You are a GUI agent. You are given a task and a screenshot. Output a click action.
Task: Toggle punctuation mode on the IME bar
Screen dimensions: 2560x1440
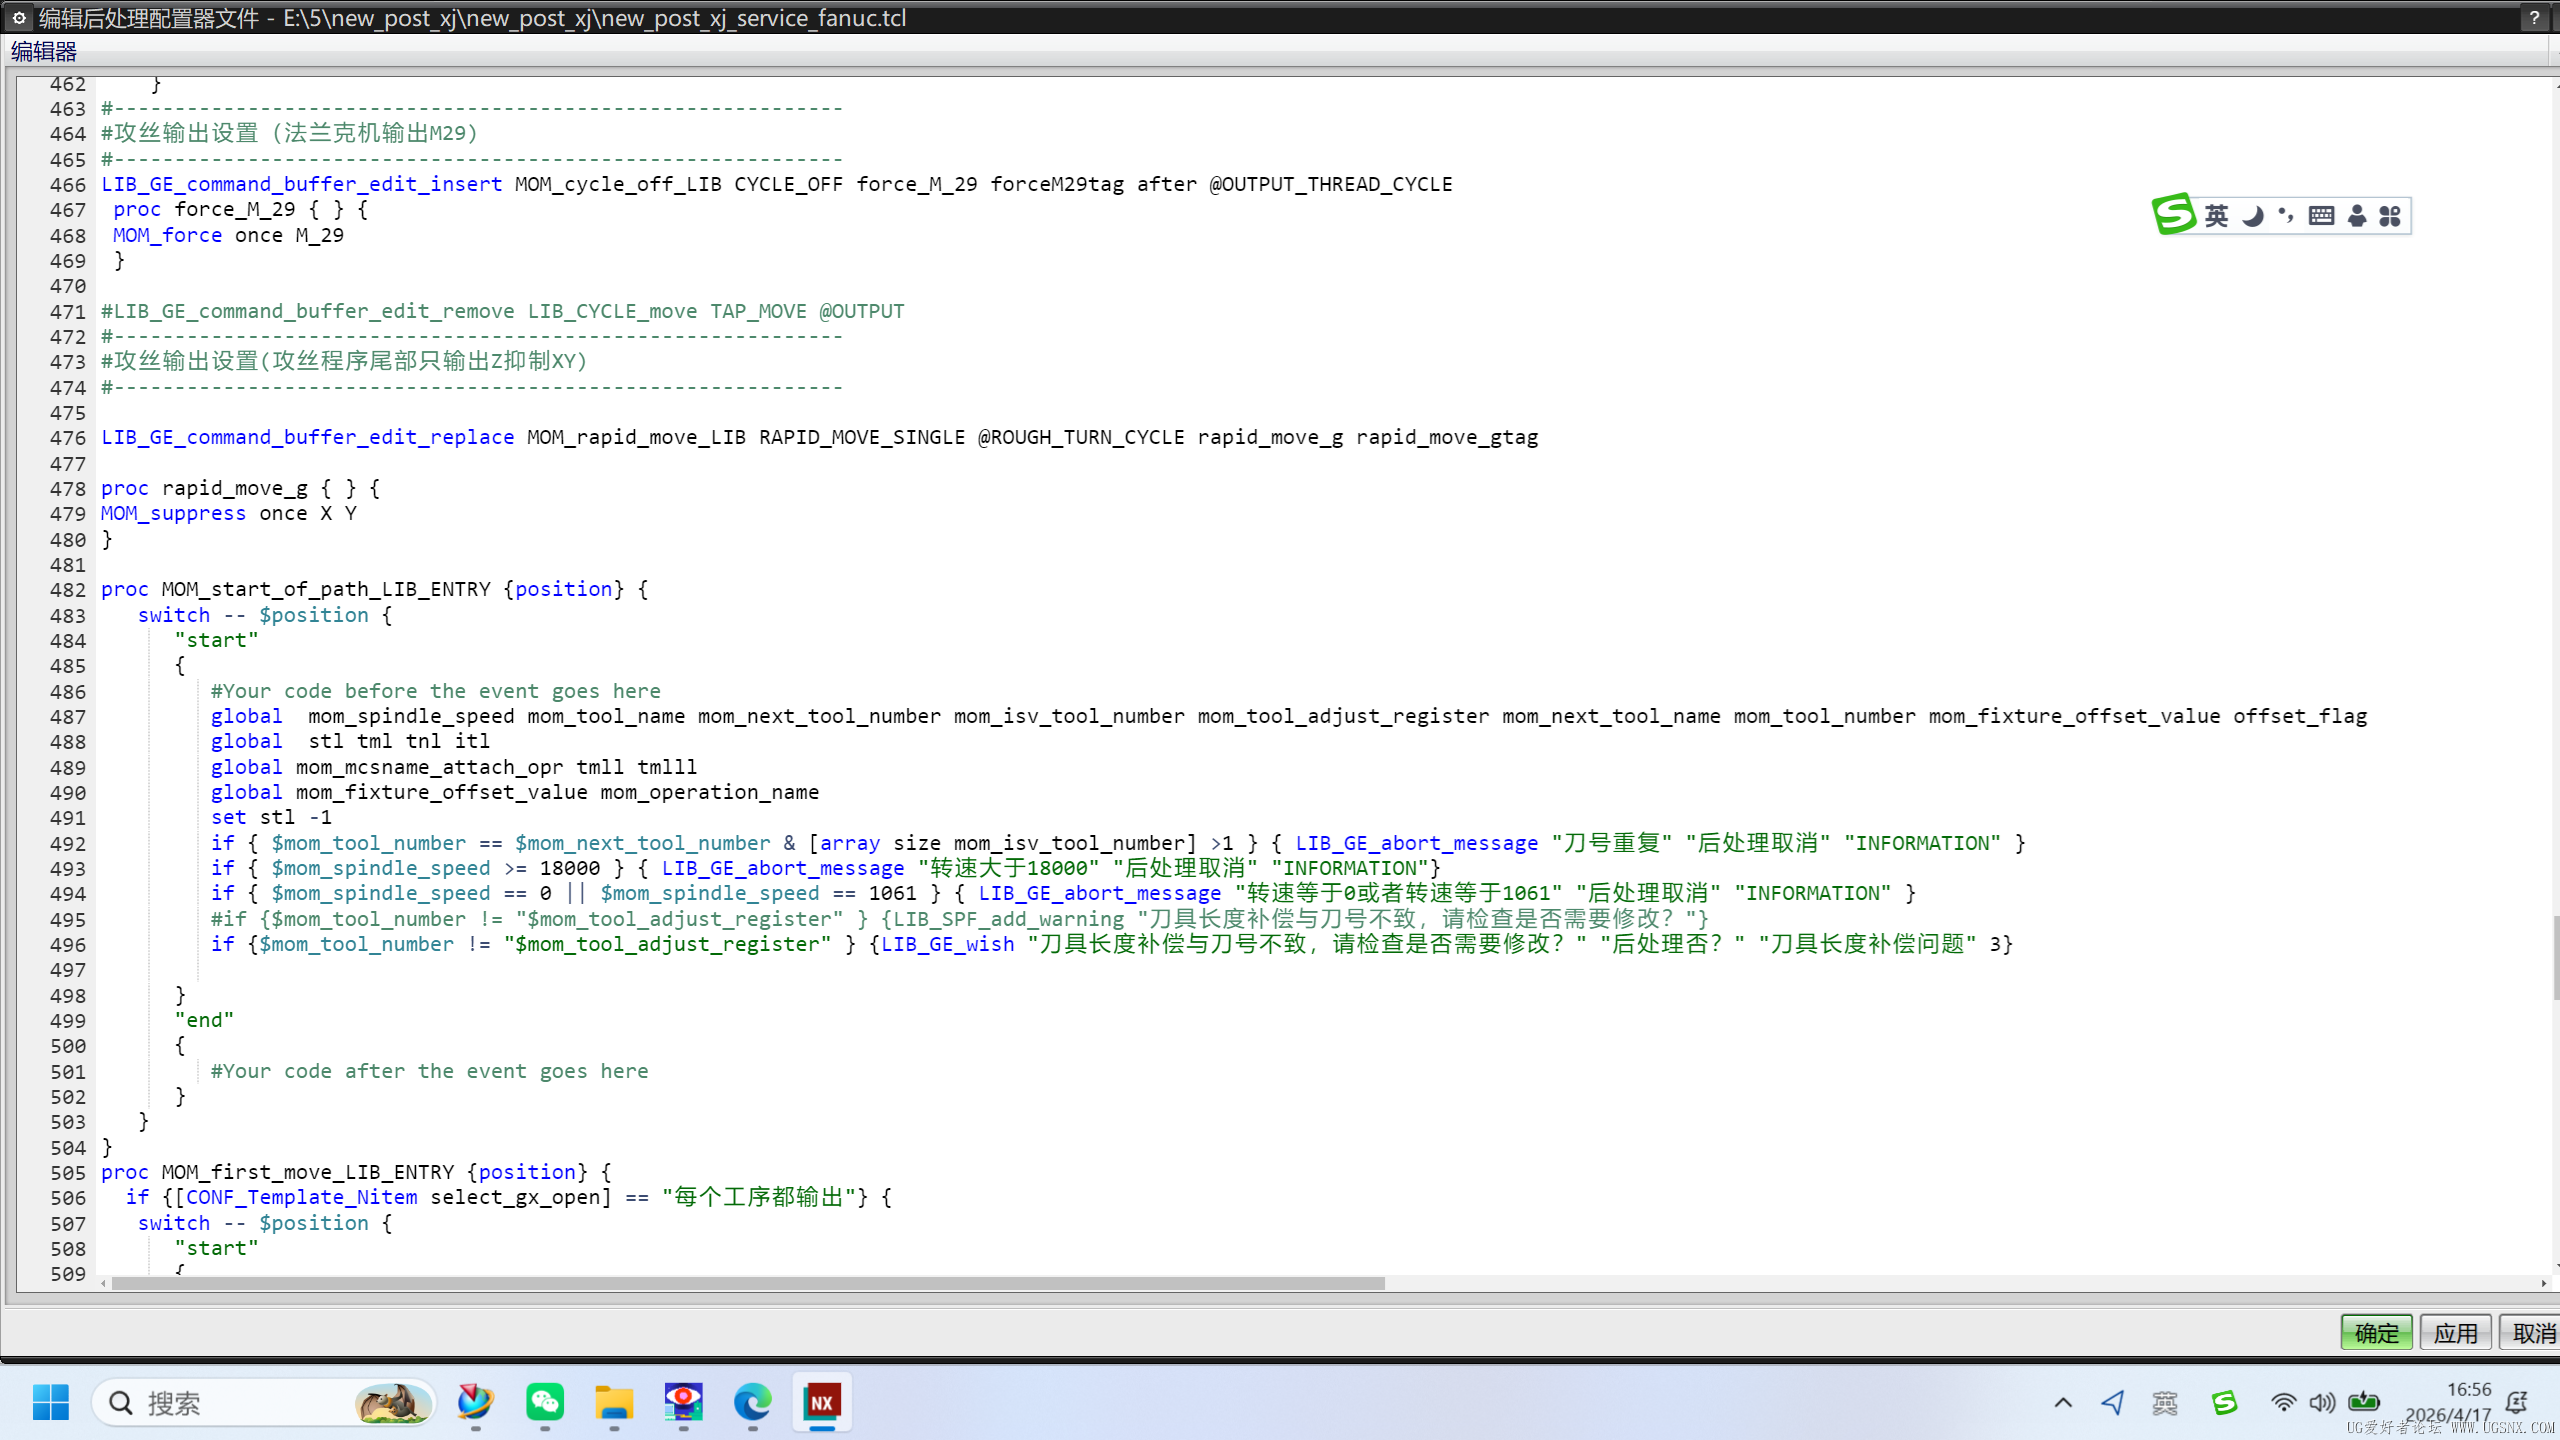tap(2286, 215)
